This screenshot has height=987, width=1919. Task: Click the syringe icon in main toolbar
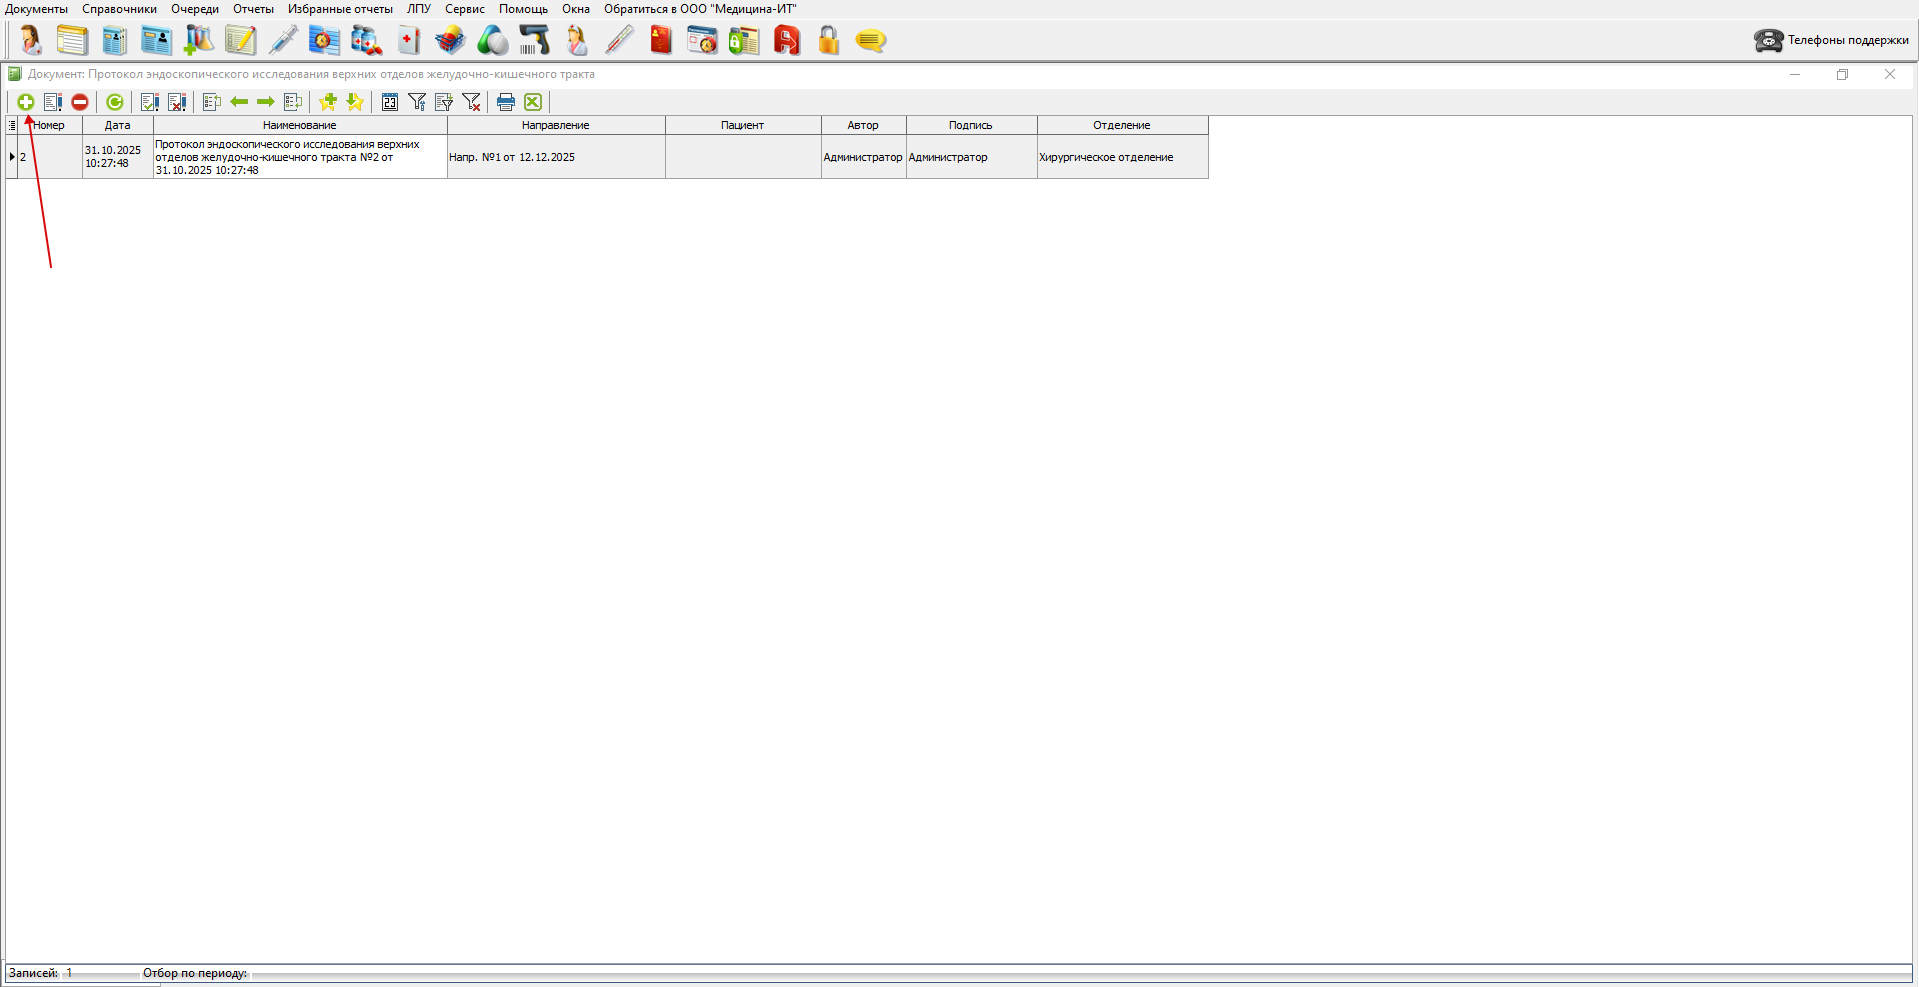283,41
